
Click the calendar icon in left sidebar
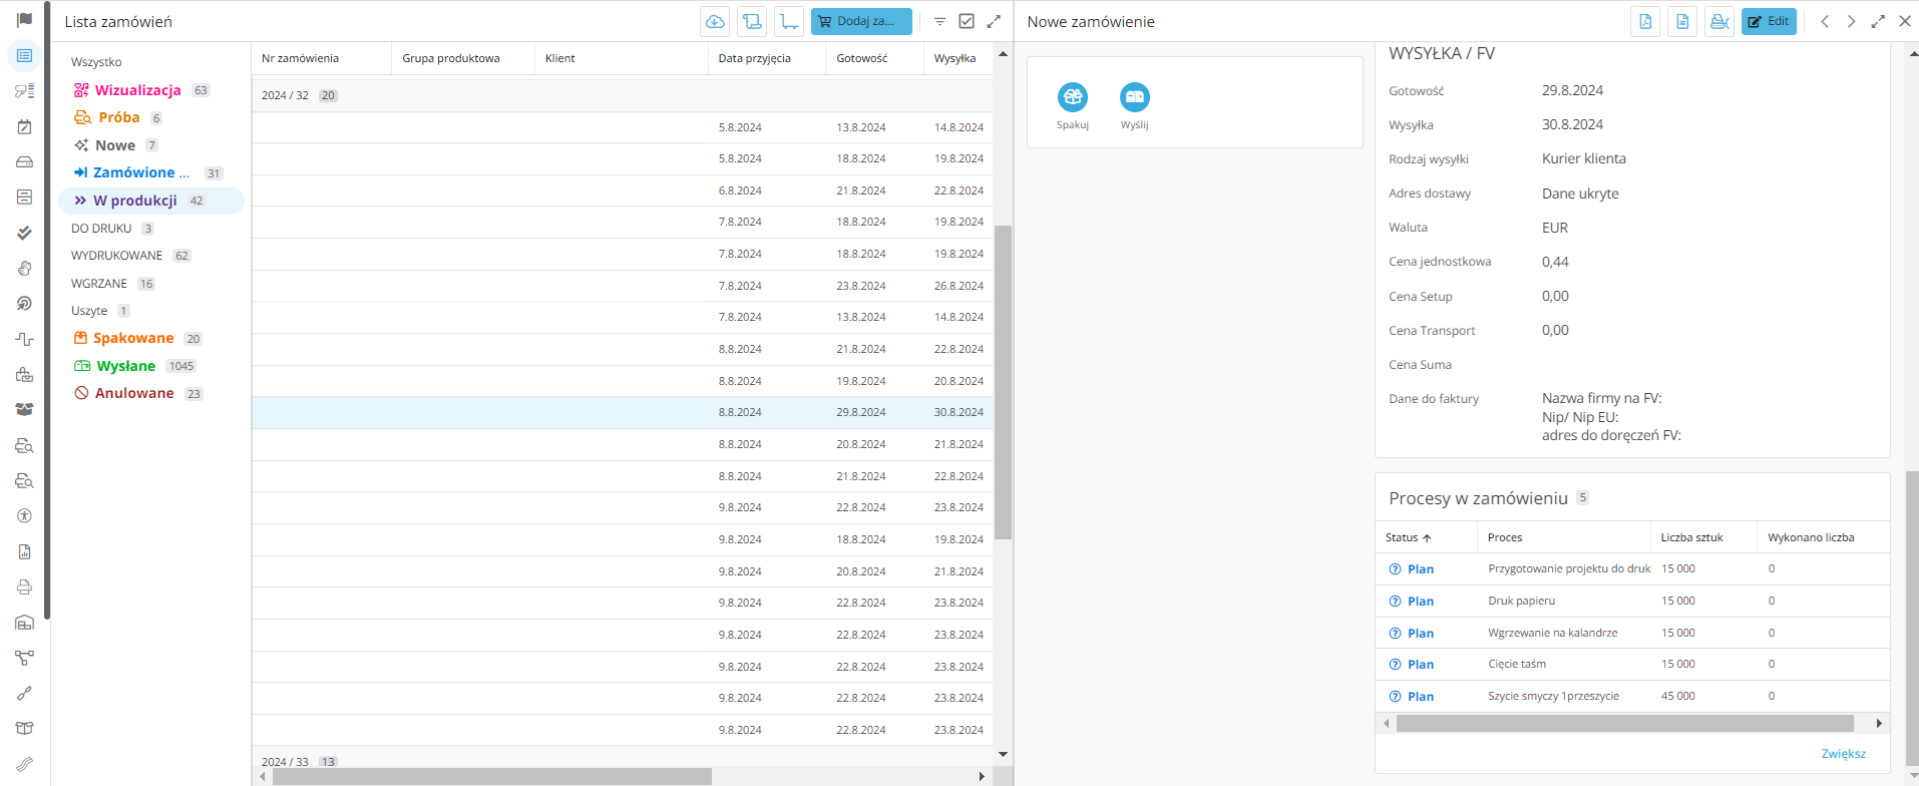pyautogui.click(x=25, y=127)
